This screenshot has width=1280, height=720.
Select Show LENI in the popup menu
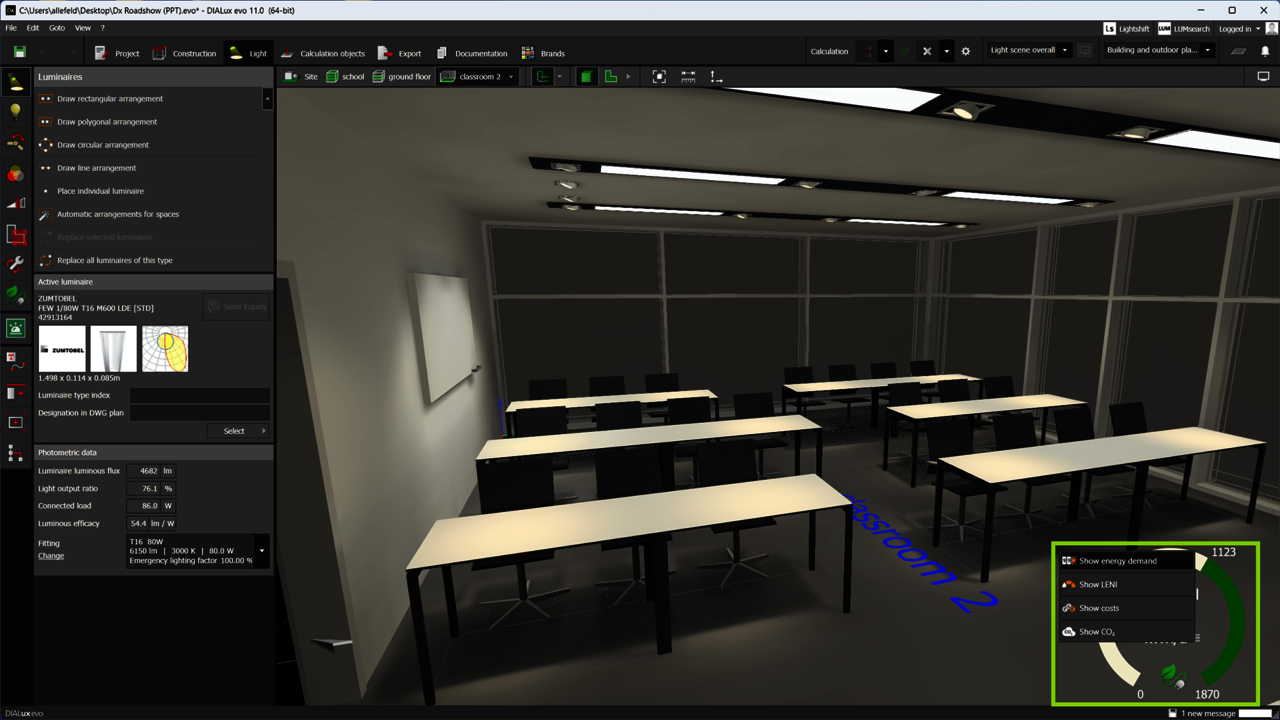click(1098, 585)
